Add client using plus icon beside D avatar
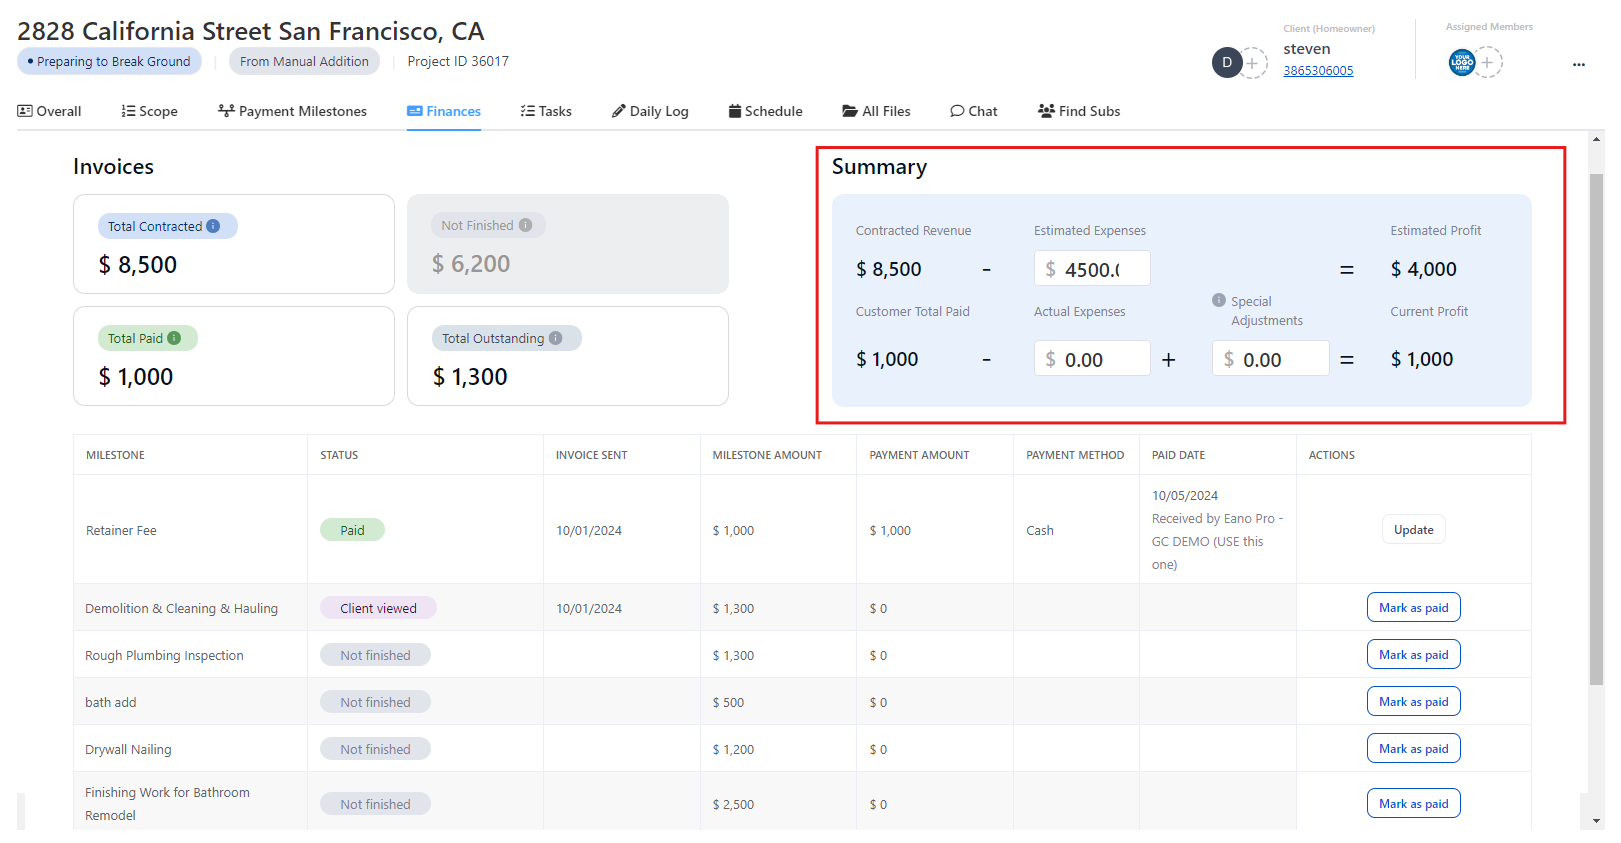Screen dimensions: 1621x843 (x=1252, y=63)
